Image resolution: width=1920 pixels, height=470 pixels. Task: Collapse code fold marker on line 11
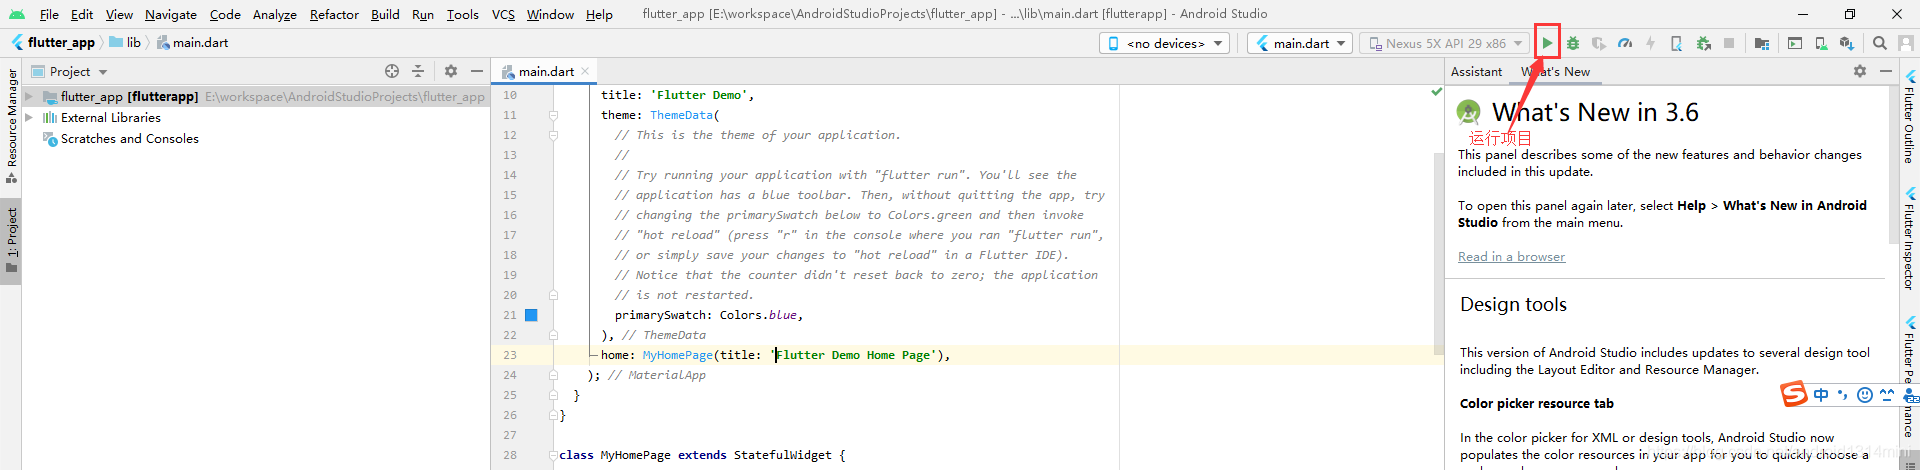(553, 115)
